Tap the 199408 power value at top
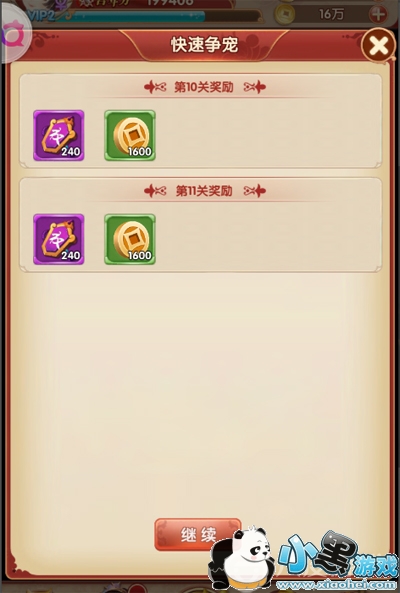 coord(170,3)
